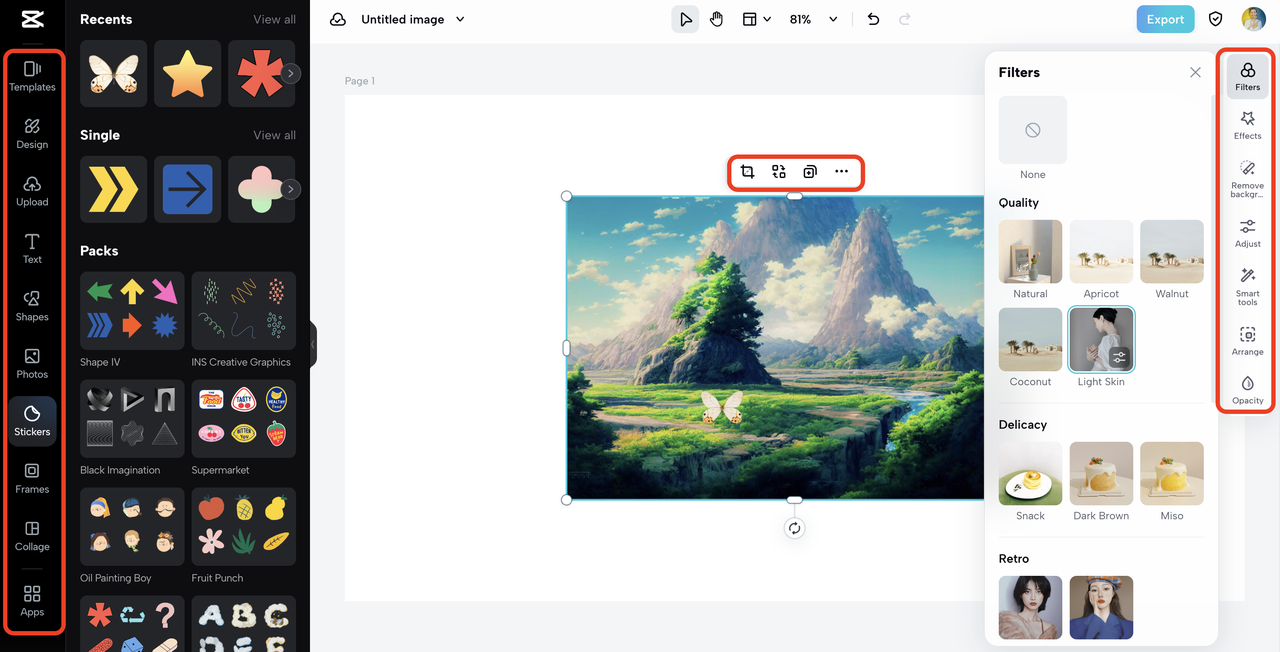
Task: Select the None filter
Action: tap(1033, 130)
